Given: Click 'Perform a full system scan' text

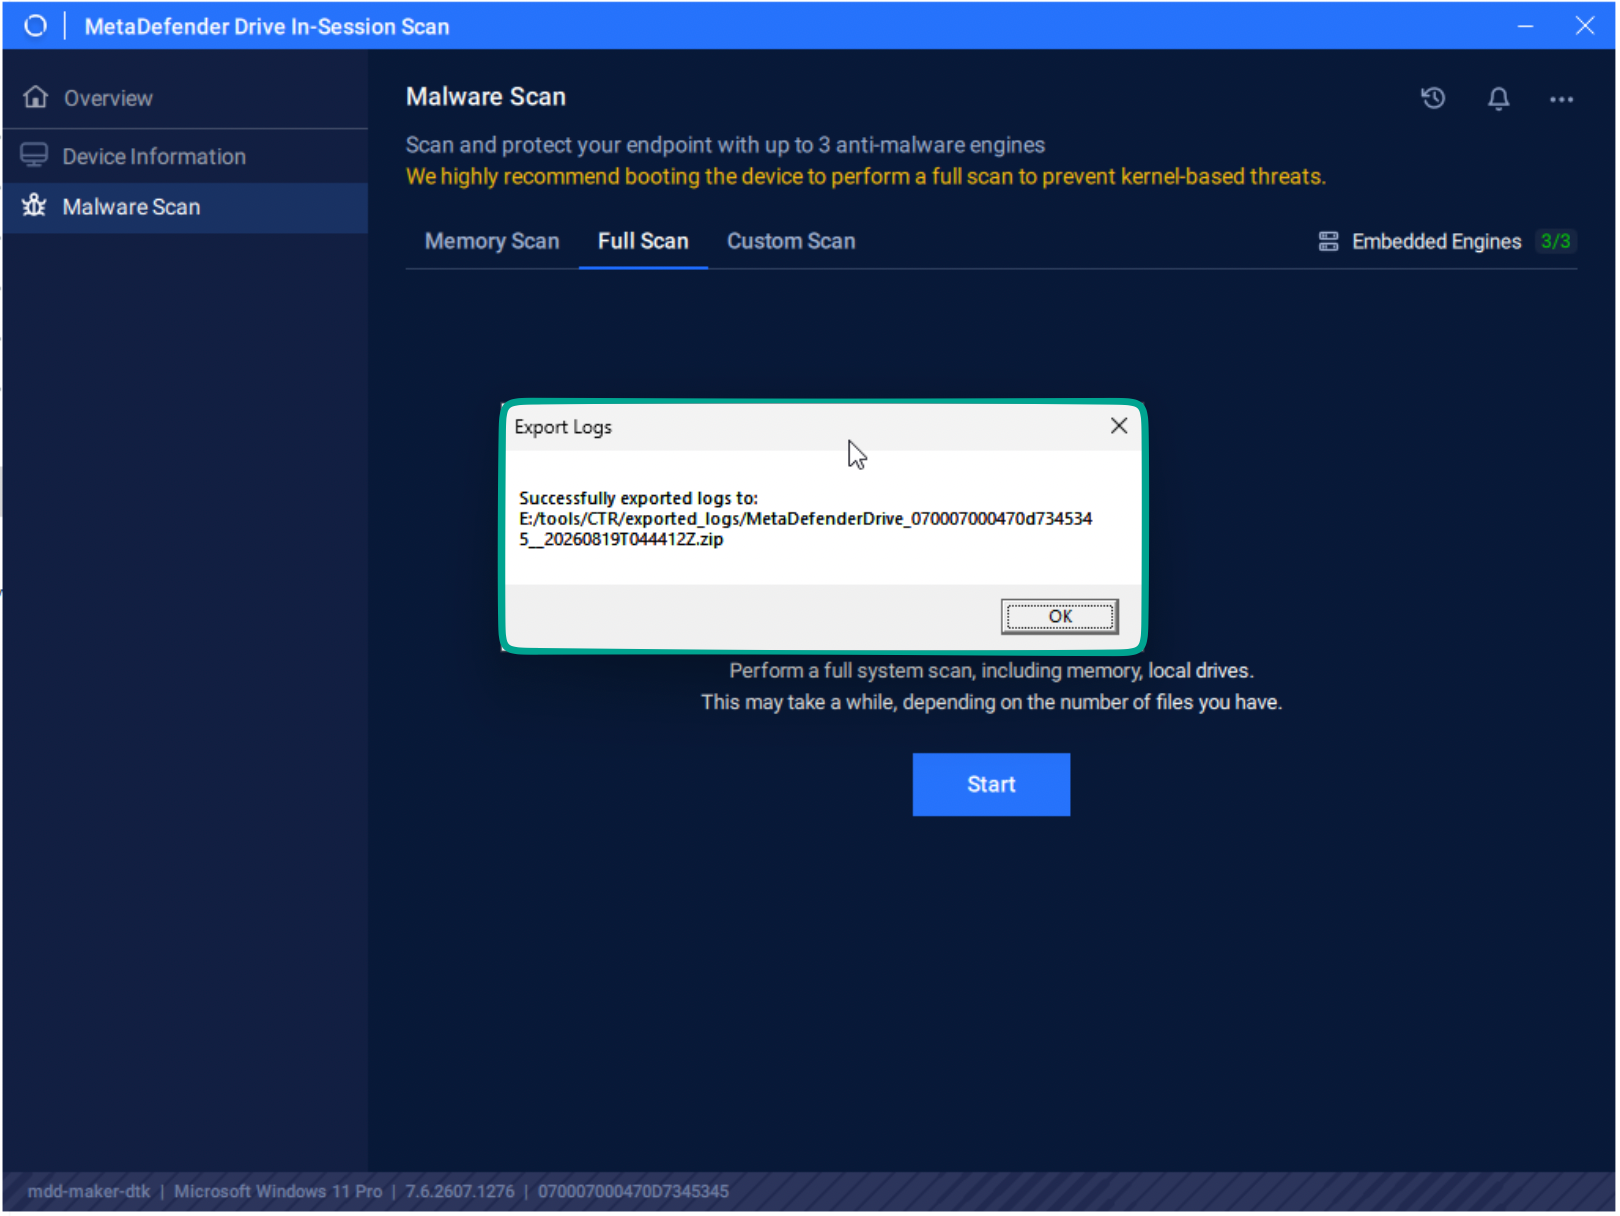Looking at the screenshot, I should coord(992,671).
